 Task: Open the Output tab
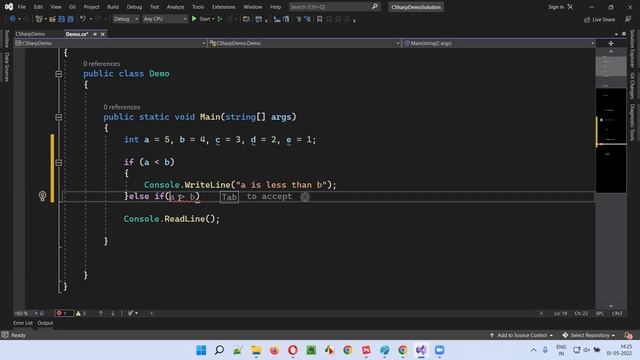pyautogui.click(x=45, y=323)
